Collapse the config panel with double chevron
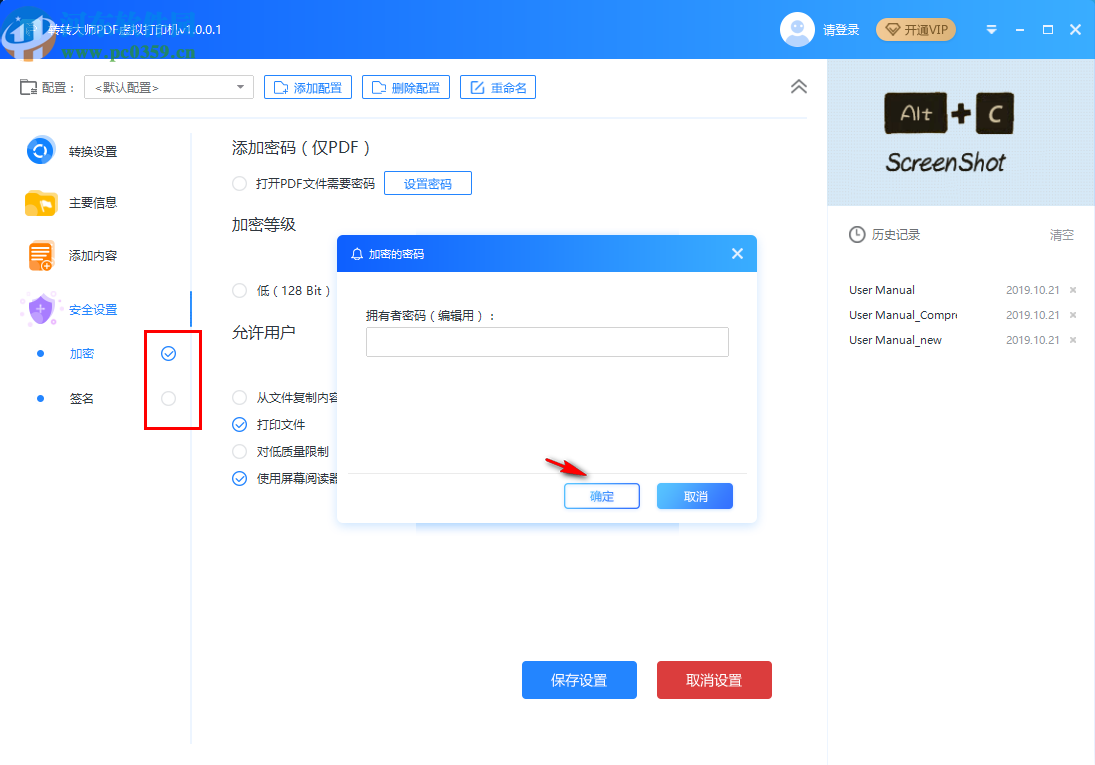1095x765 pixels. point(798,87)
